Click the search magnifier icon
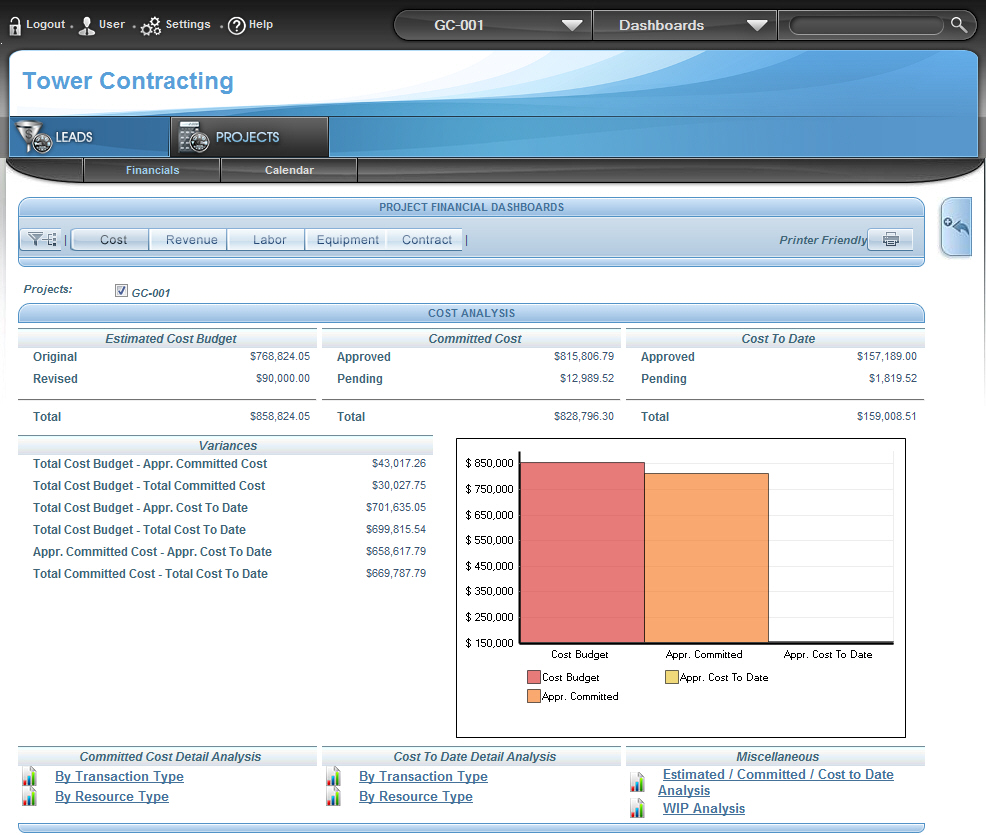The width and height of the screenshot is (986, 835). click(x=958, y=25)
